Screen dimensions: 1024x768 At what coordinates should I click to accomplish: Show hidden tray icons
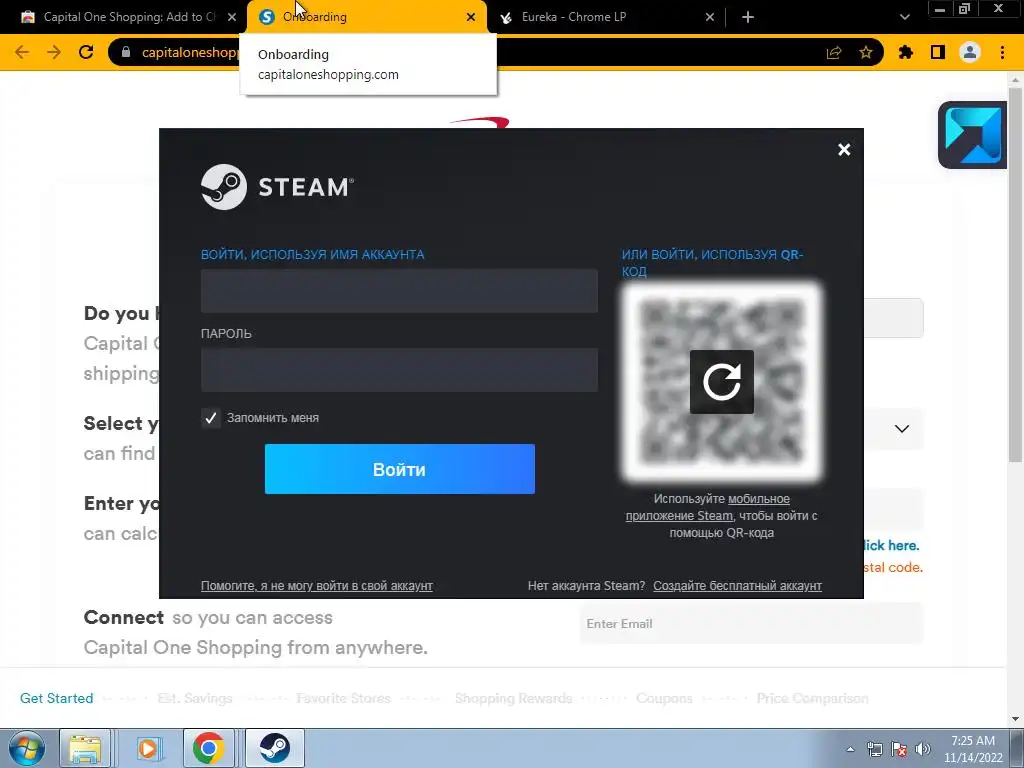[x=850, y=749]
